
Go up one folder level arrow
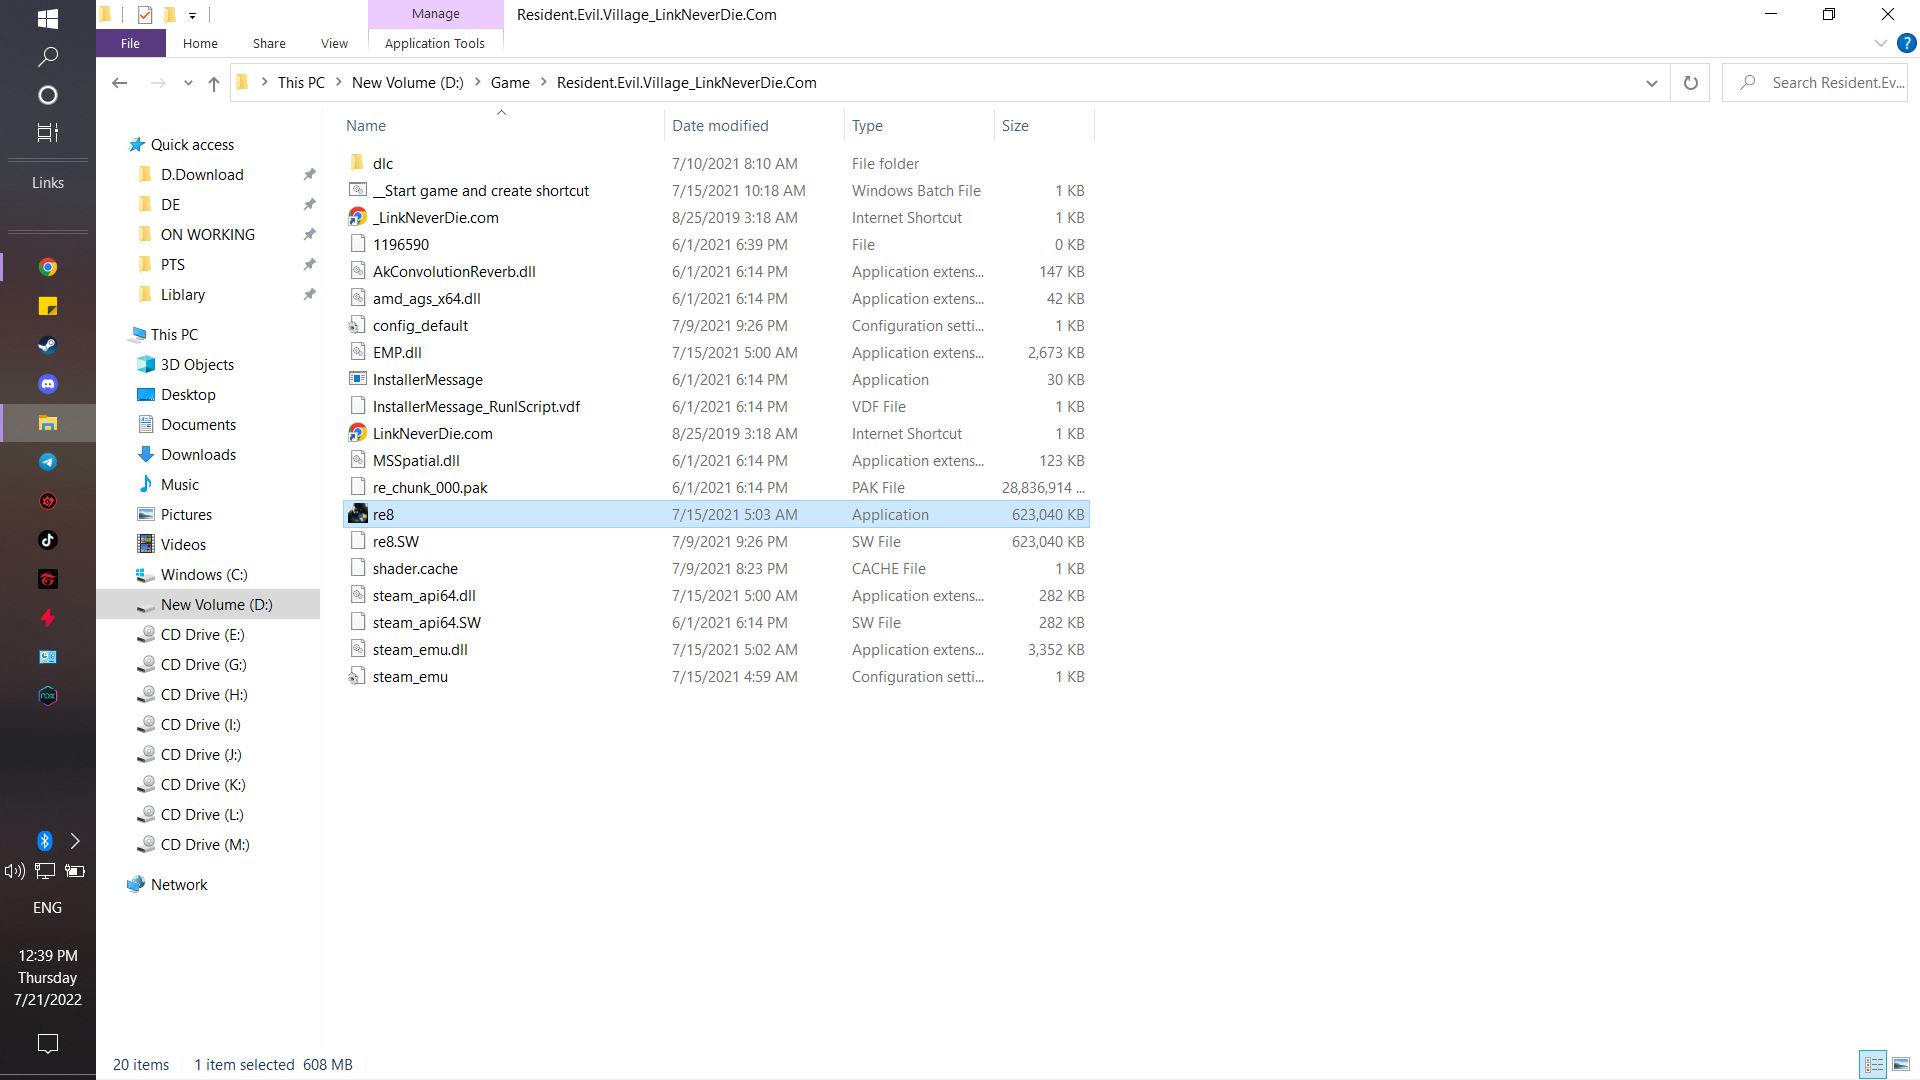(x=213, y=83)
